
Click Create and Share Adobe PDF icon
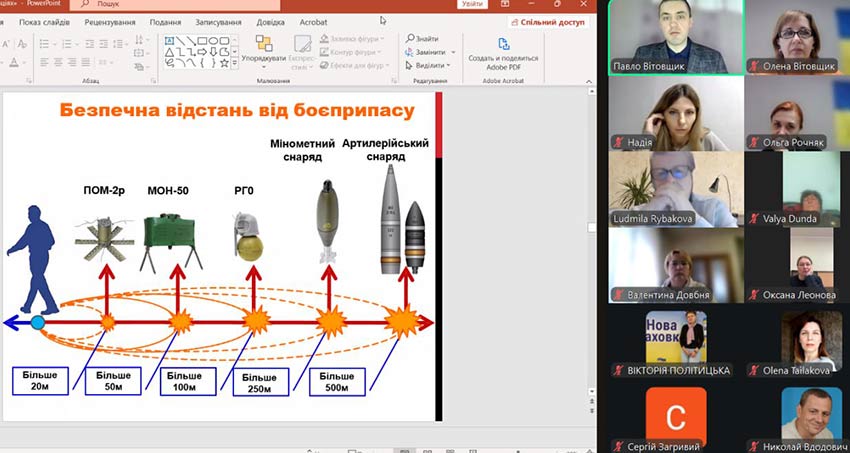click(x=503, y=44)
